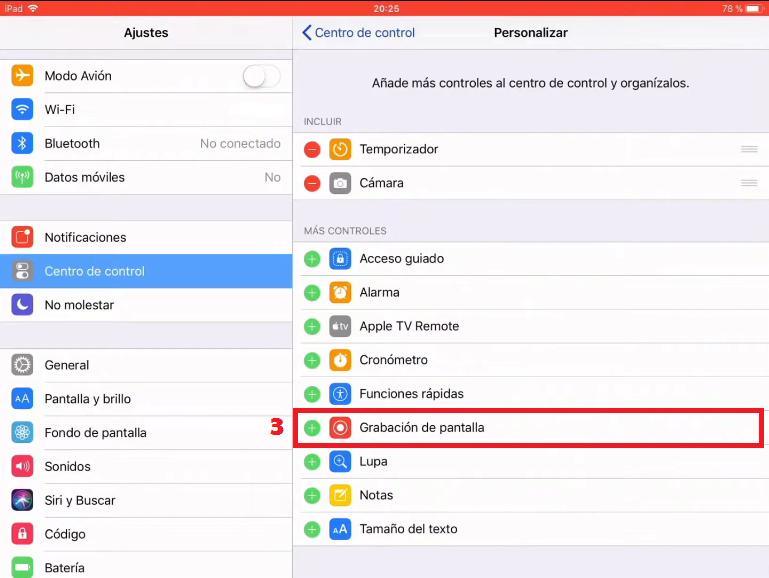Add Apple TV Remote with green plus
The image size is (769, 578).
(x=312, y=327)
